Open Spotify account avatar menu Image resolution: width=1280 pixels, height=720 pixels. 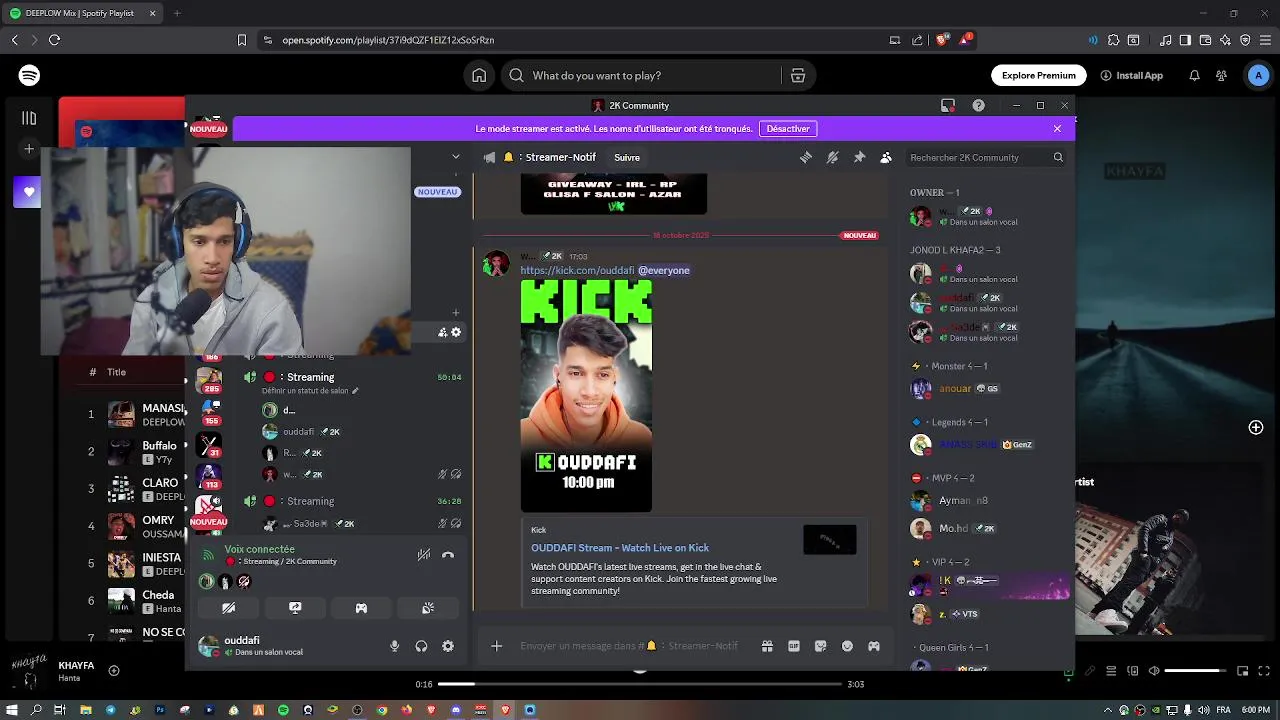coord(1258,75)
